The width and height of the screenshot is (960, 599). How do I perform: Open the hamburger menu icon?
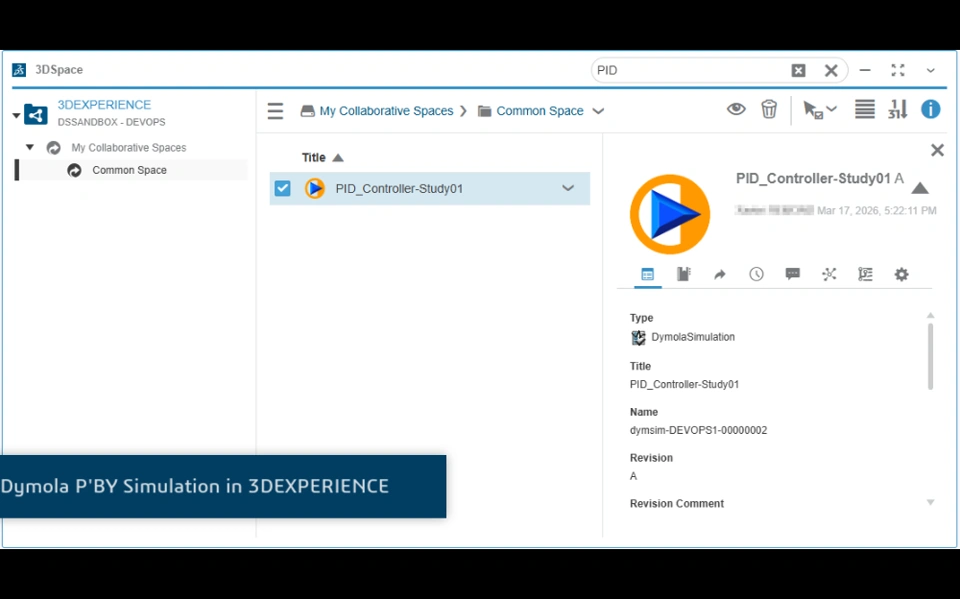click(x=276, y=111)
